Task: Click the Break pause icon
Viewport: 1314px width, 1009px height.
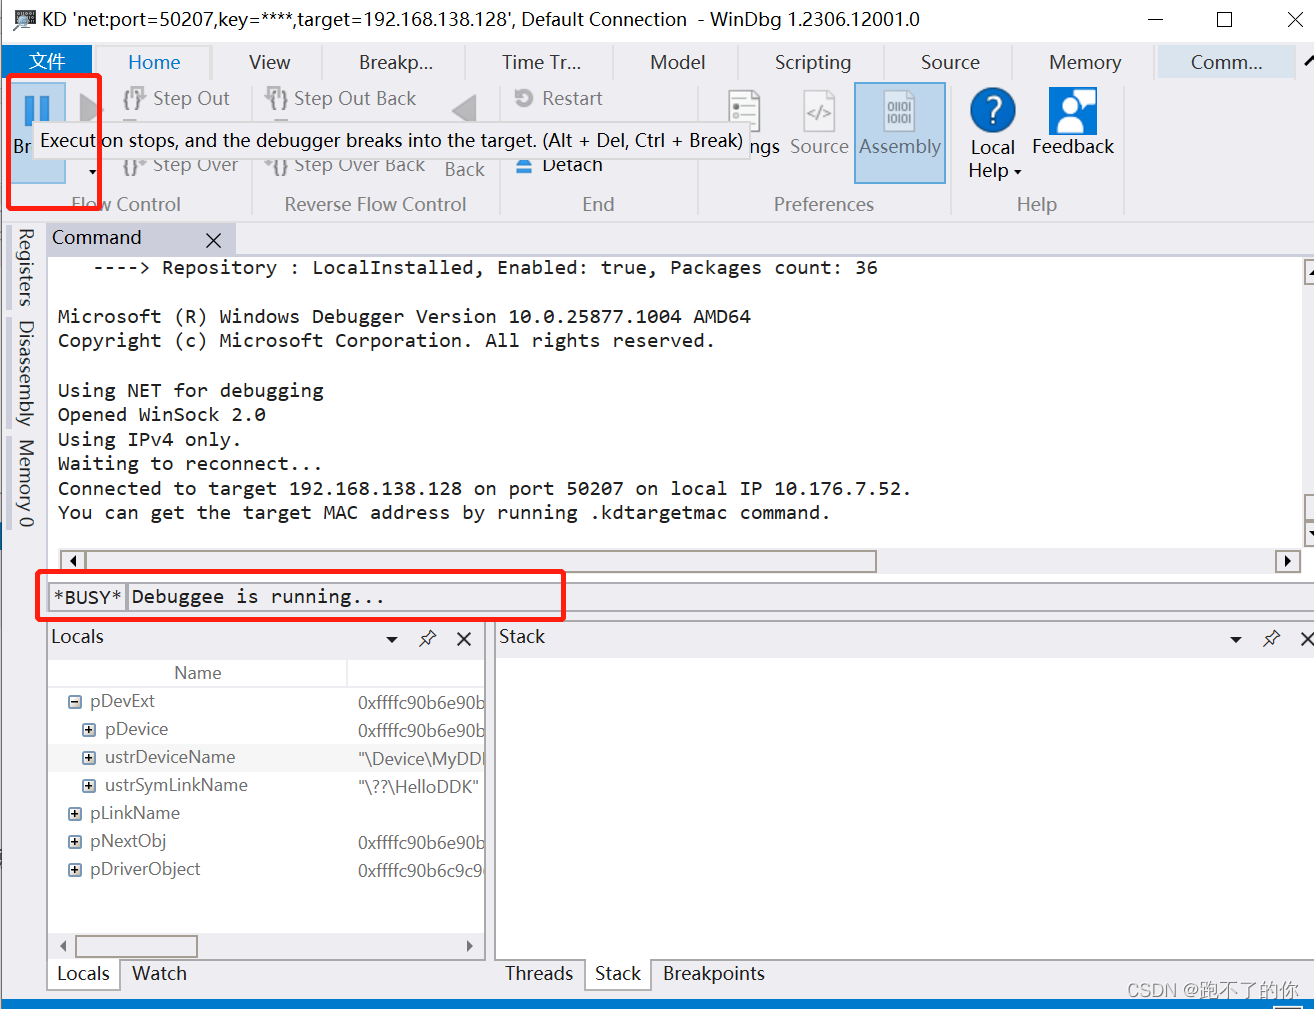Action: tap(37, 110)
